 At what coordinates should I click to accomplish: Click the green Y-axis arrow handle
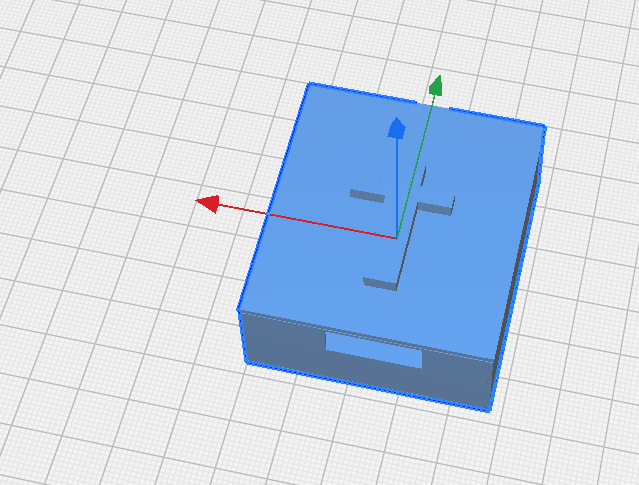point(436,85)
